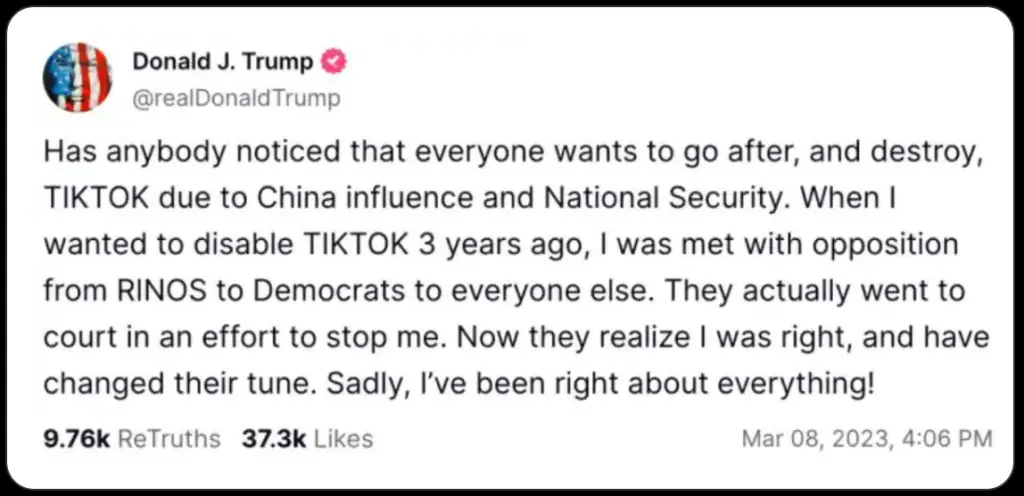Image resolution: width=1024 pixels, height=496 pixels.
Task: Click the ReTruths label
Action: tap(169, 439)
